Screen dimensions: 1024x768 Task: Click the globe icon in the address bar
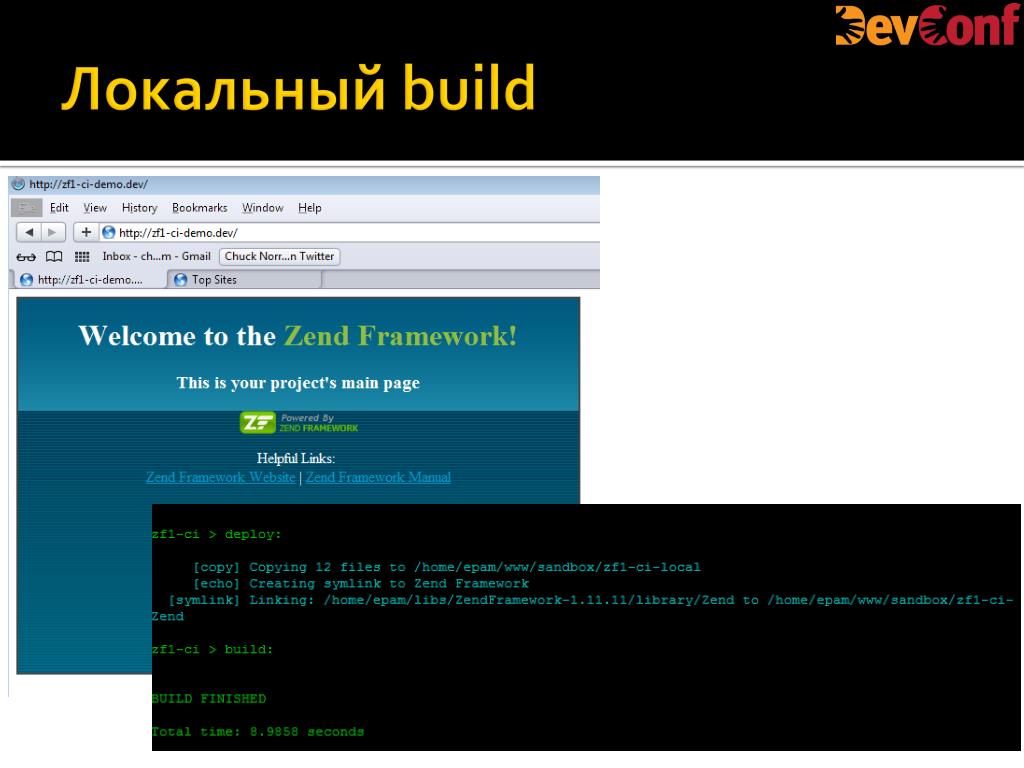[108, 232]
